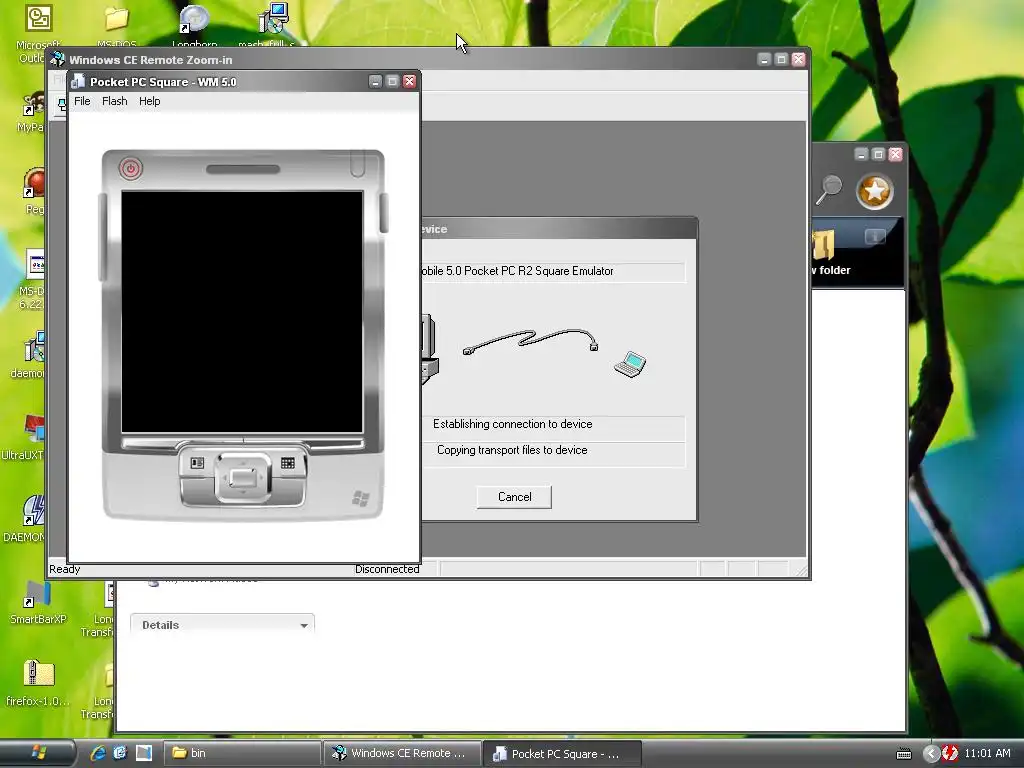1024x768 pixels.
Task: Click the 'Ready' status bar text
Action: [x=65, y=569]
